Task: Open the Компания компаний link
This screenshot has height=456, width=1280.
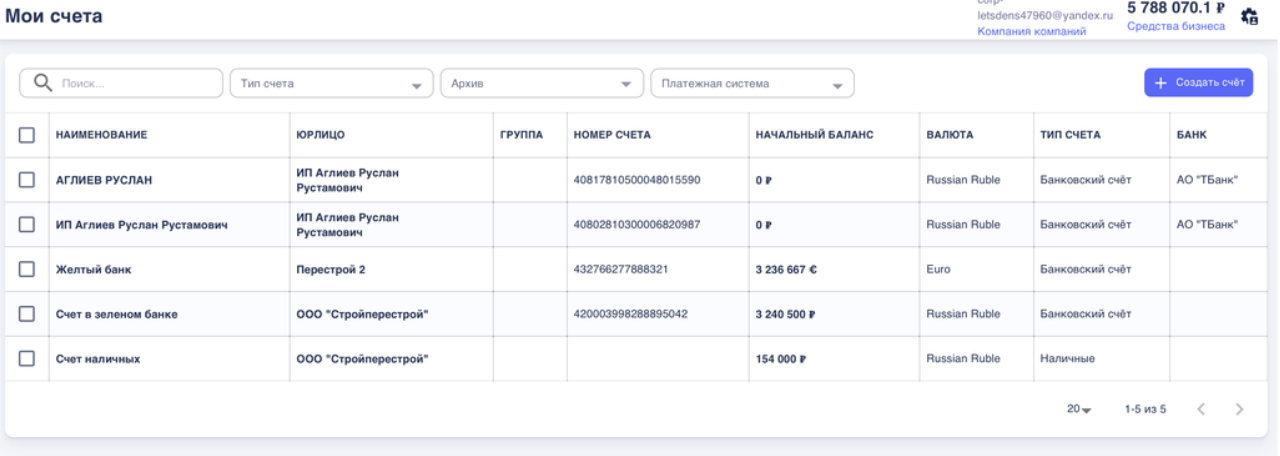Action: [1031, 32]
